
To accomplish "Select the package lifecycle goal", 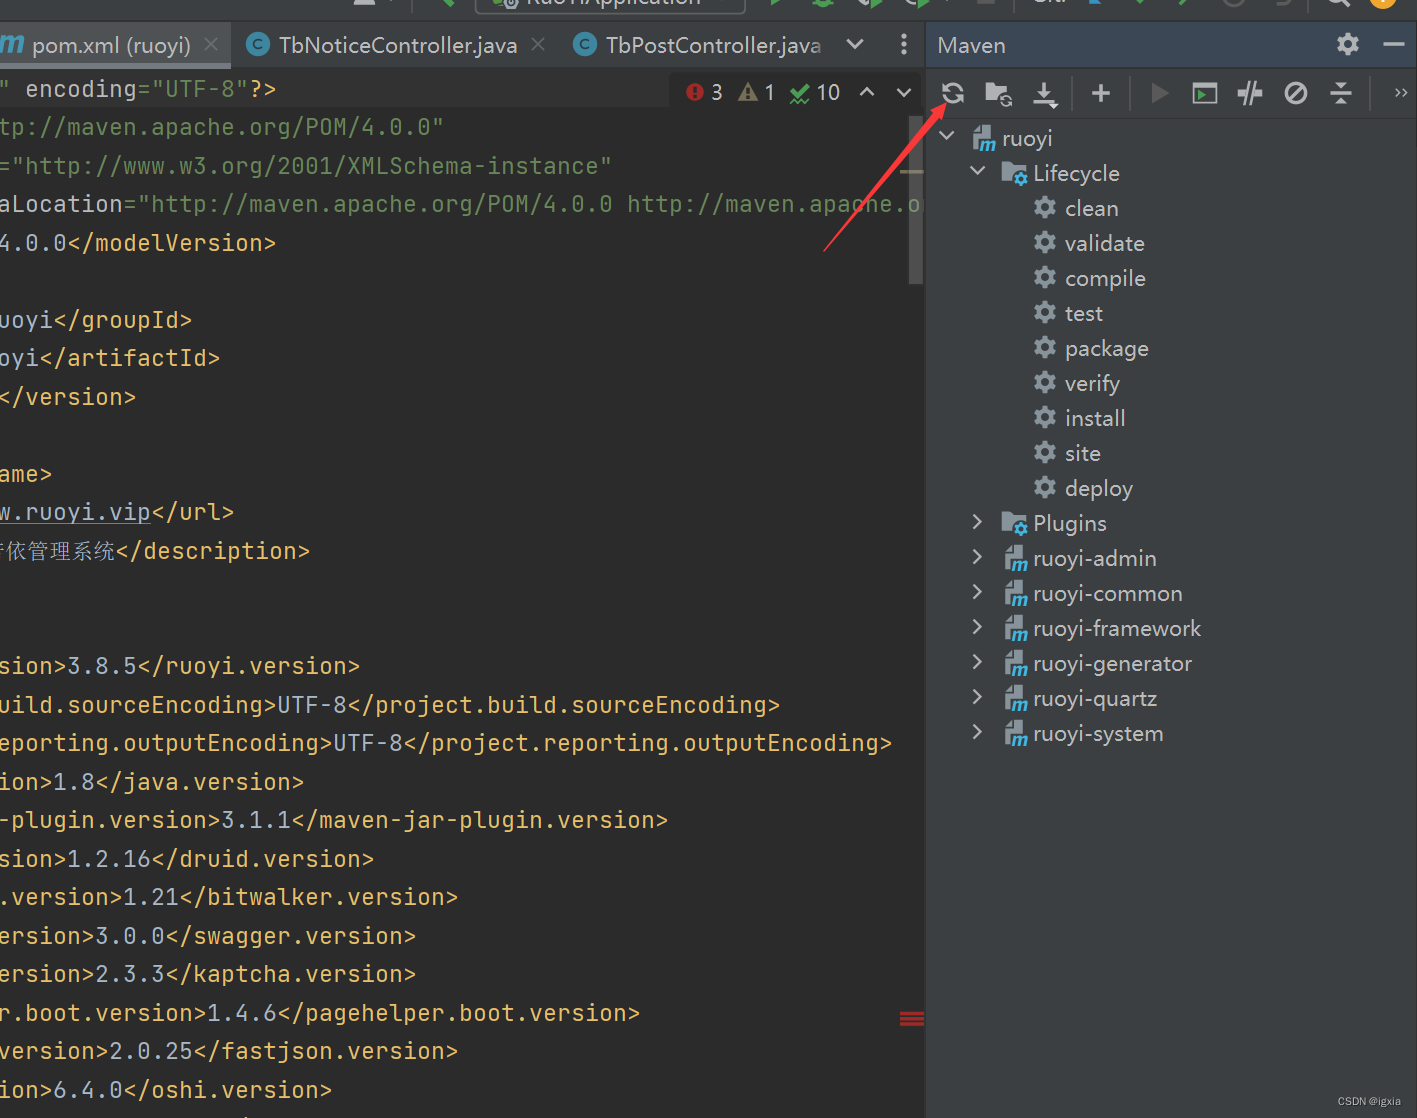I will [x=1106, y=348].
